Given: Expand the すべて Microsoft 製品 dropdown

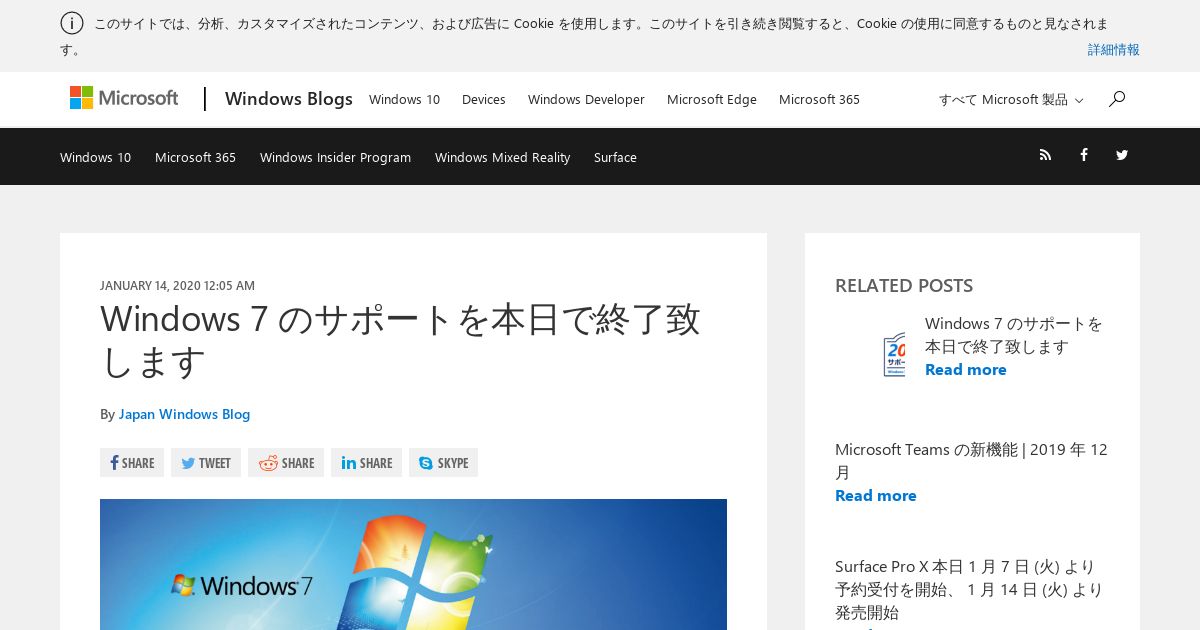Looking at the screenshot, I should [x=1011, y=99].
